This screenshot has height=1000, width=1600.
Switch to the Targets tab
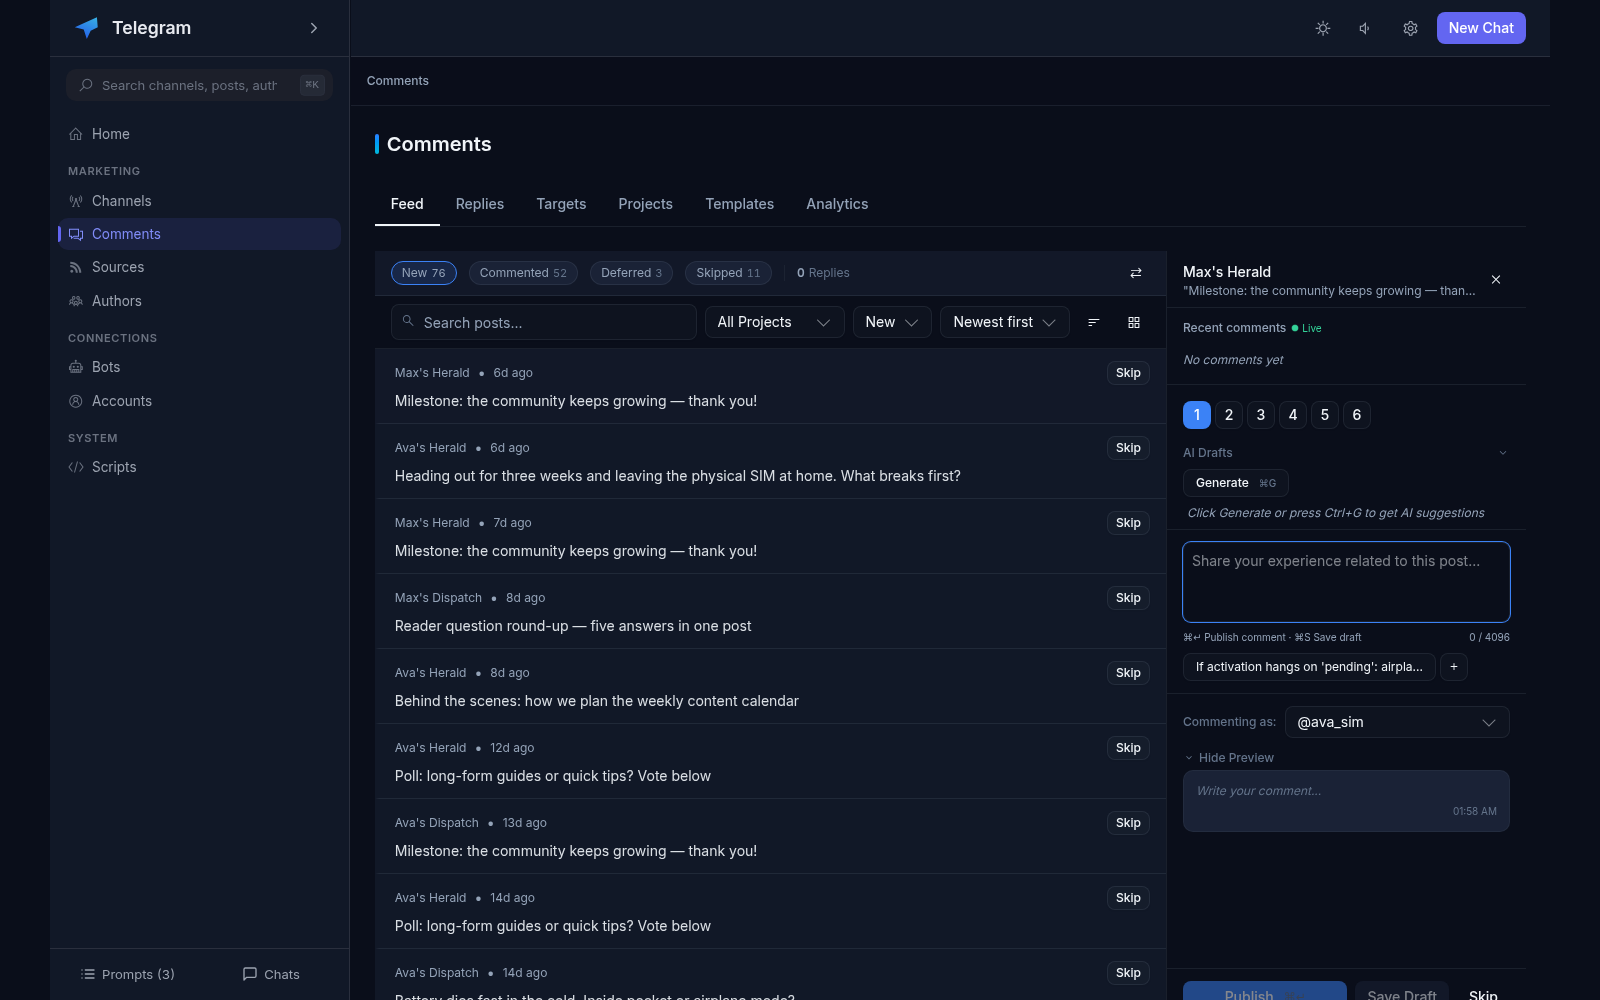pos(561,204)
